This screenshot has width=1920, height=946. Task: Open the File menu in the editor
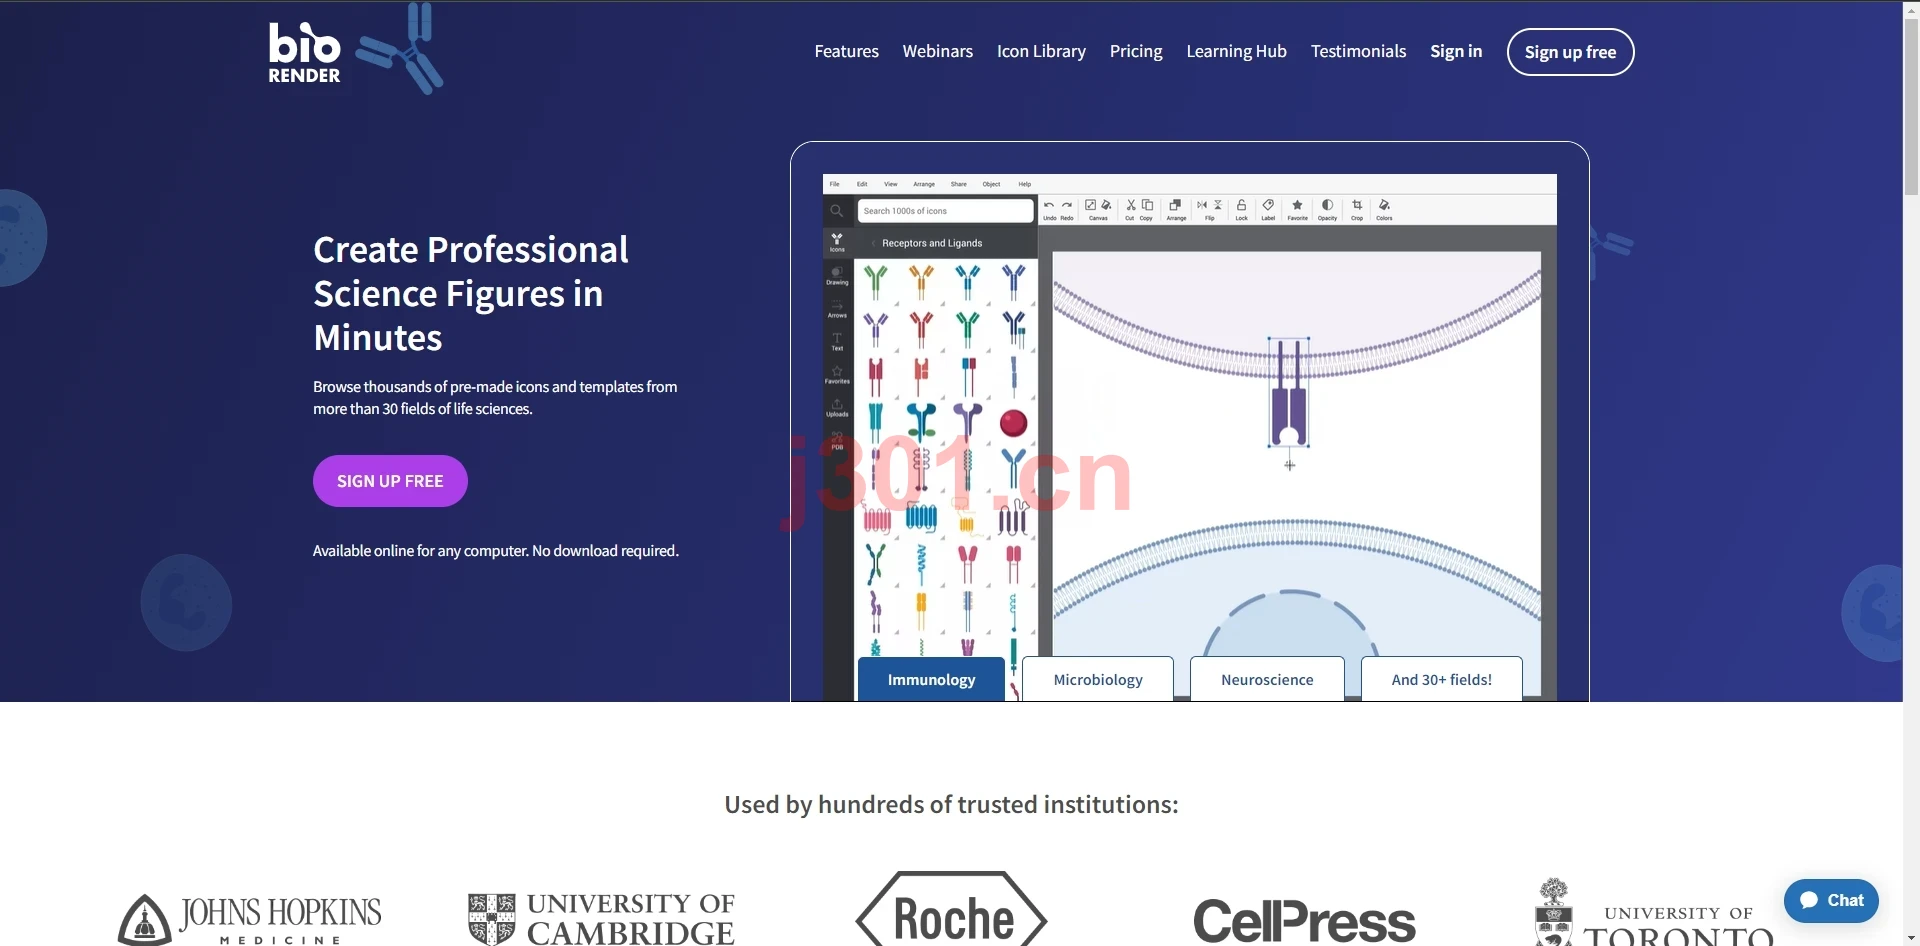coord(835,184)
